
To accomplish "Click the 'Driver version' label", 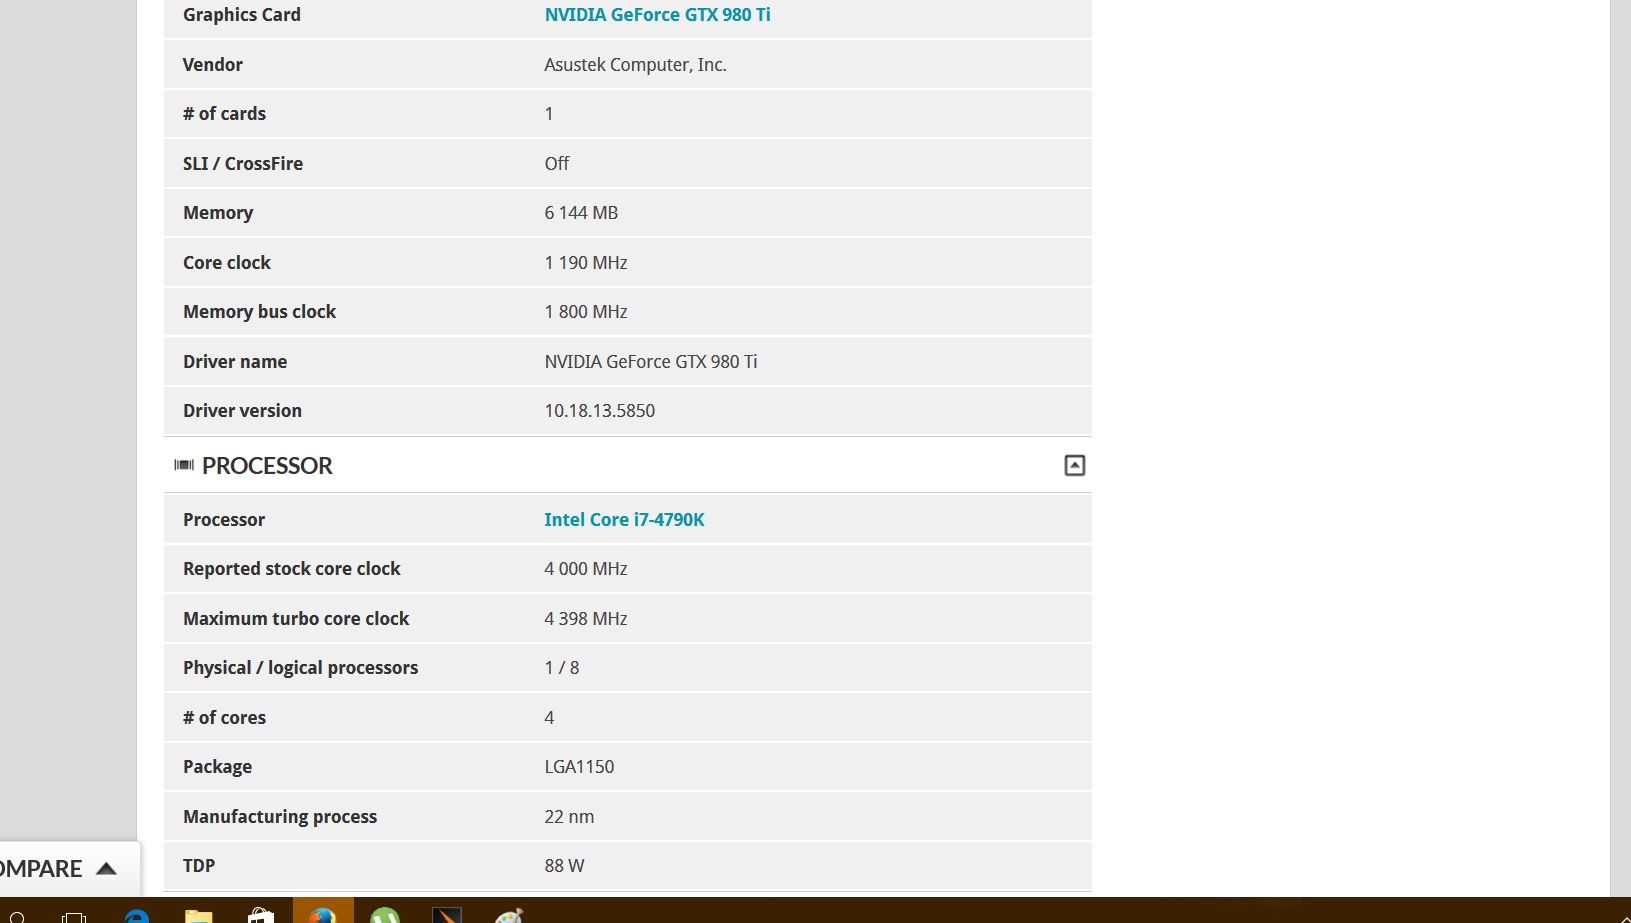I will click(242, 411).
